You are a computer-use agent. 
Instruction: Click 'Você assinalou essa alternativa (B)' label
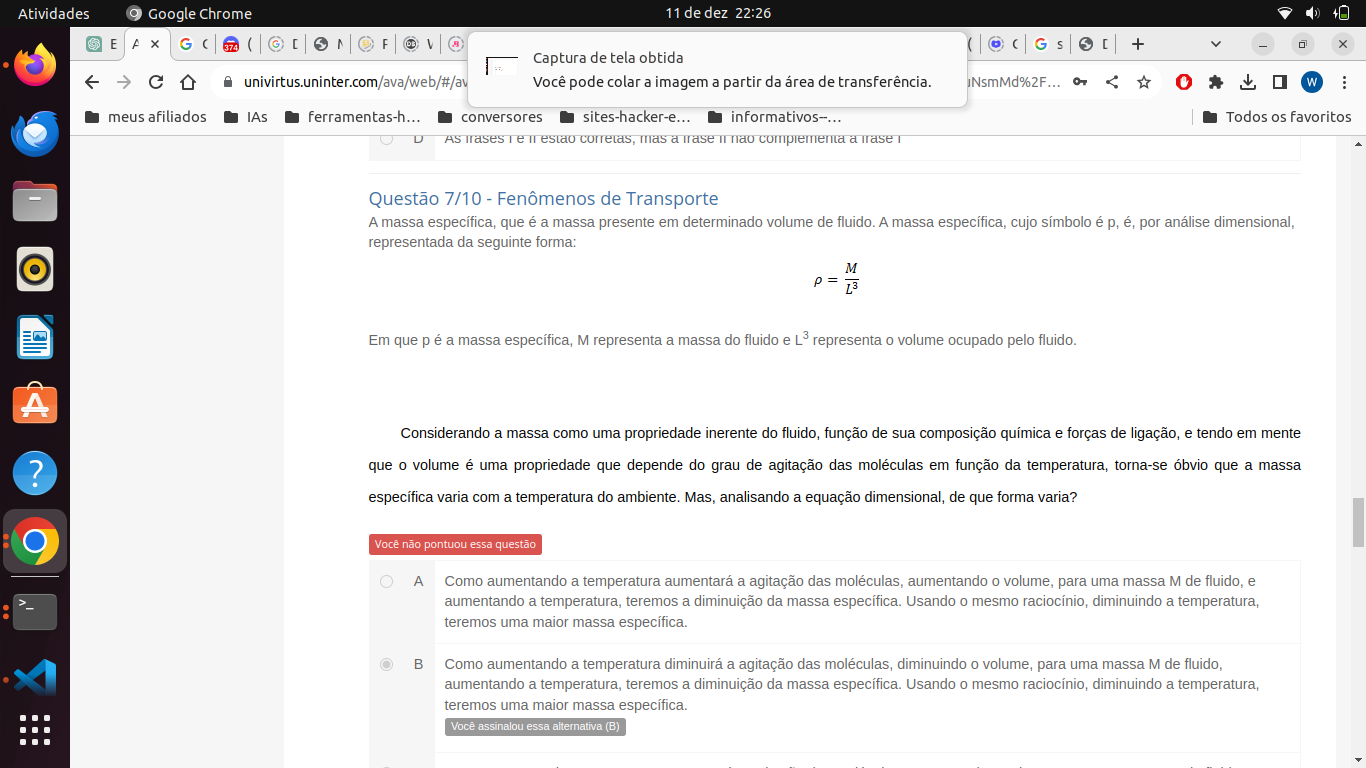point(535,727)
